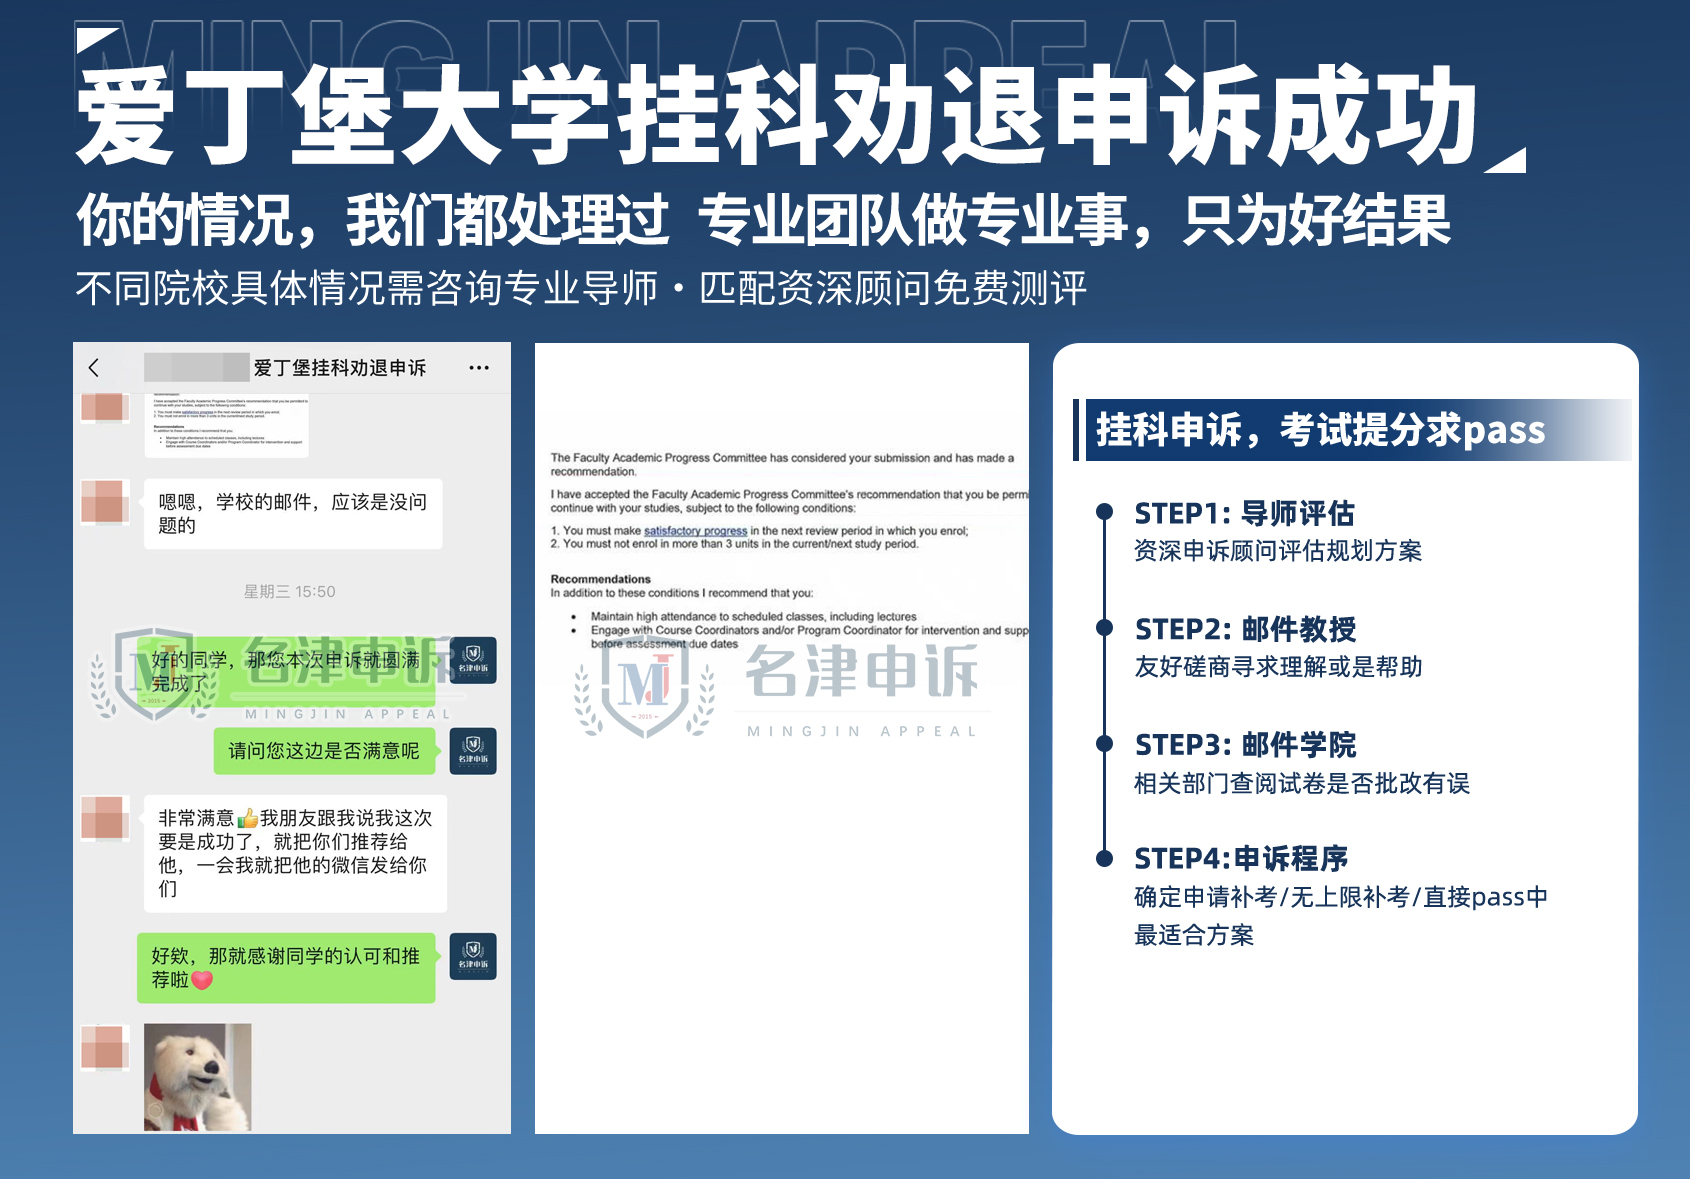This screenshot has width=1690, height=1179.
Task: Click the '请问您这边是否满意呢' message bubble
Action: [x=324, y=751]
